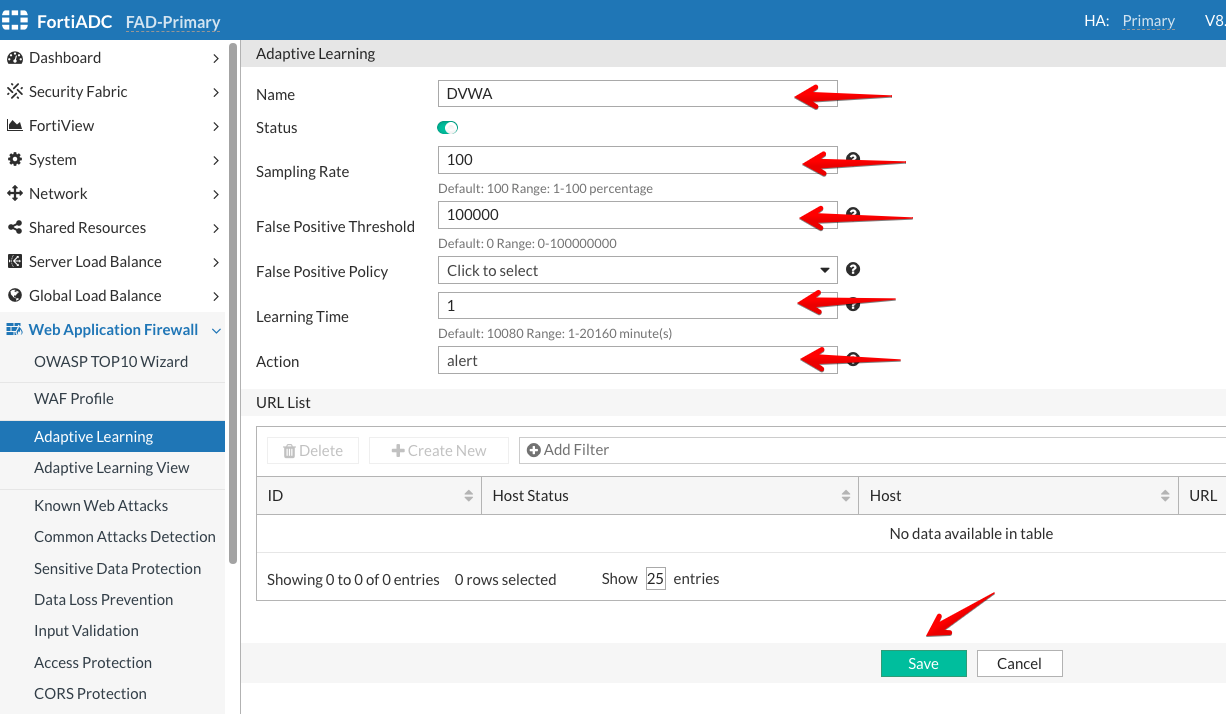Viewport: 1226px width, 714px height.
Task: Click the Shared Resources share icon
Action: pos(15,228)
